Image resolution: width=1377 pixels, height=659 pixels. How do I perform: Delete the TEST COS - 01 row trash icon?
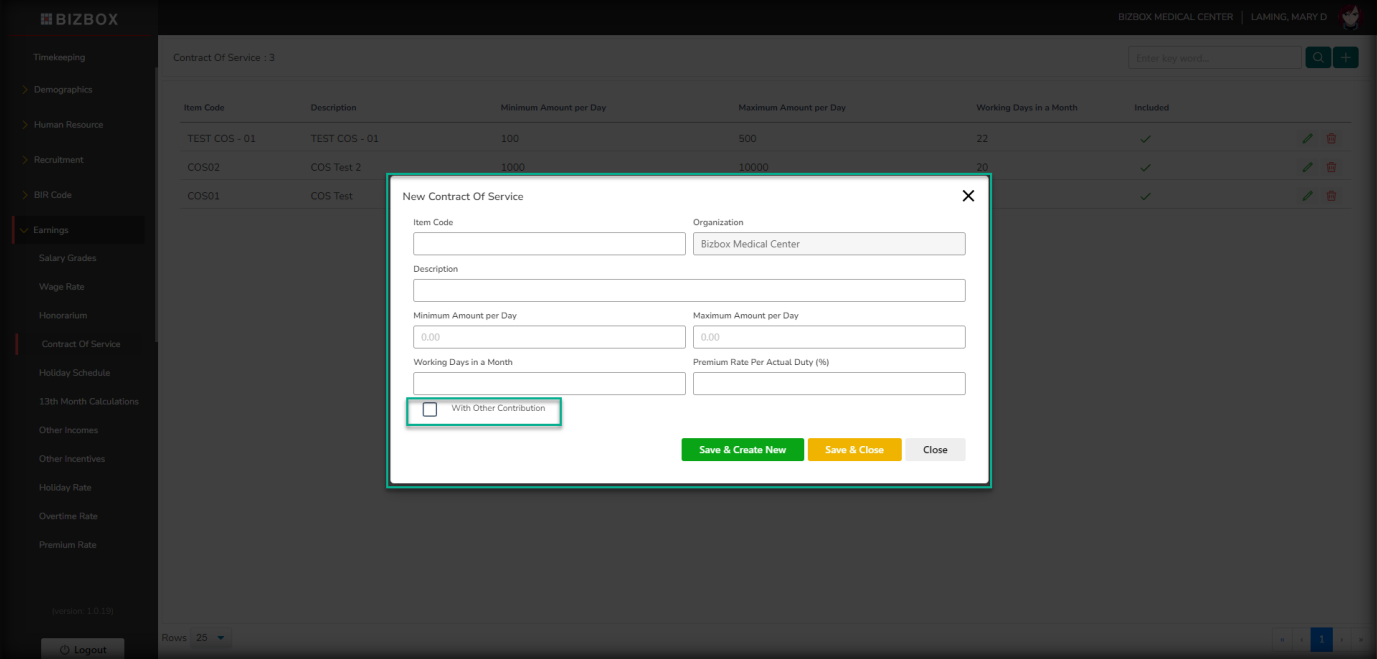1331,139
